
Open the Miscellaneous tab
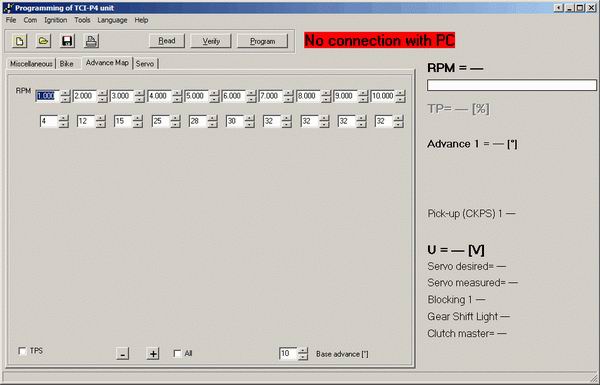(31, 64)
